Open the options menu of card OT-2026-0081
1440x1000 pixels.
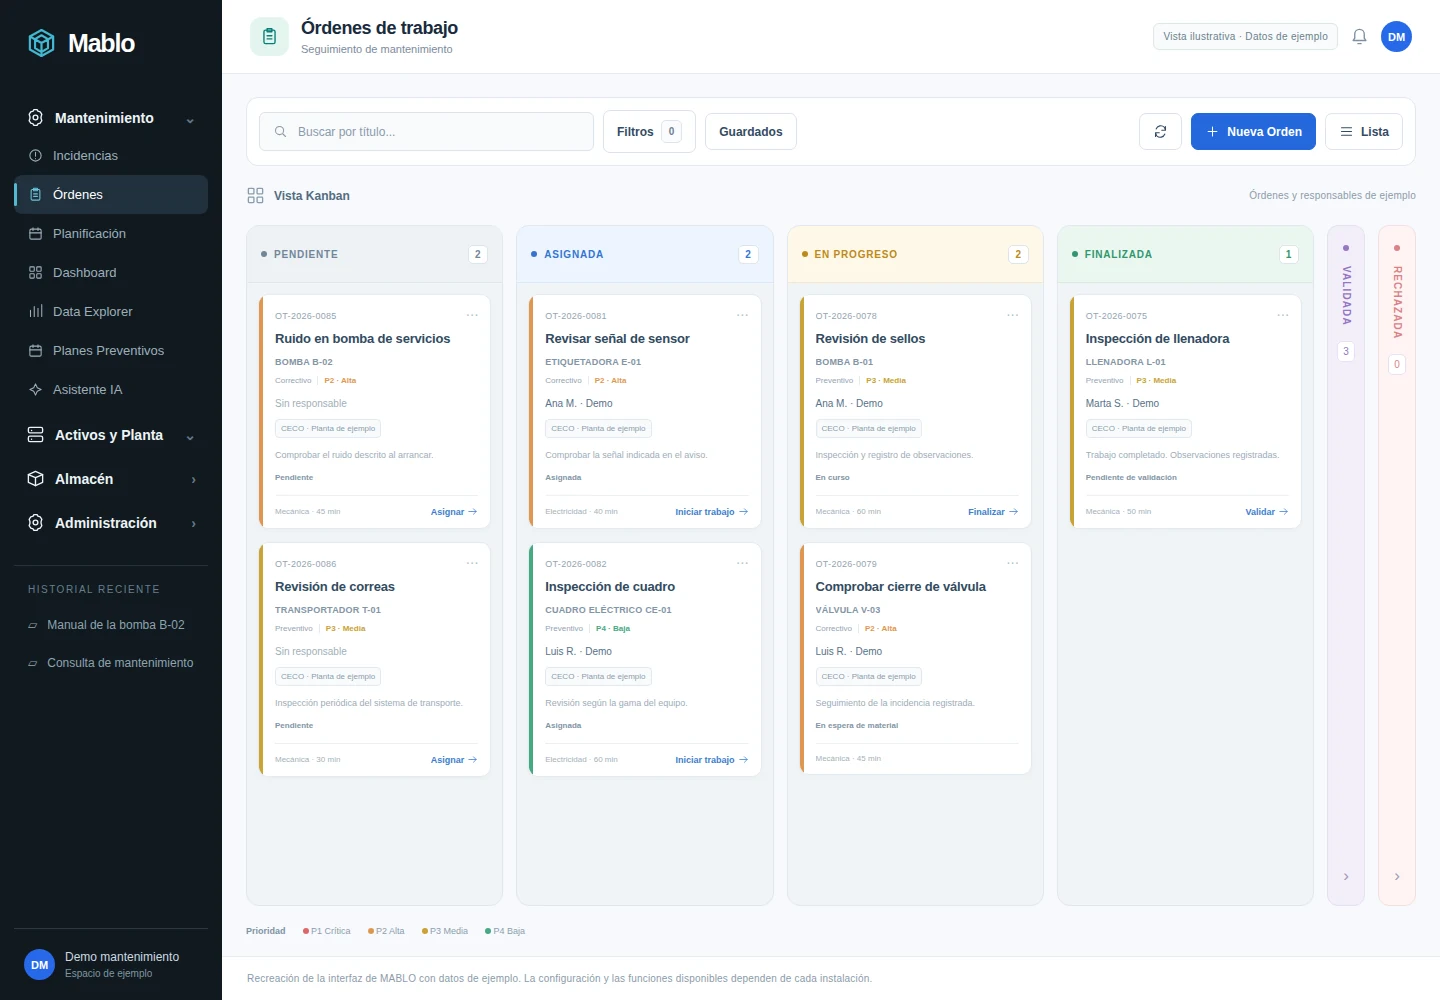[x=742, y=315]
